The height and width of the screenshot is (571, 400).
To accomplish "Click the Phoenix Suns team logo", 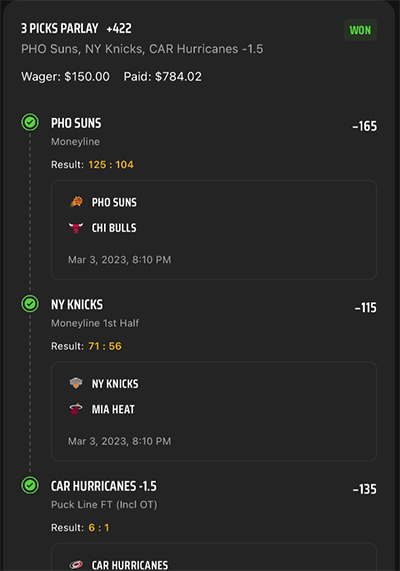I will coord(76,201).
